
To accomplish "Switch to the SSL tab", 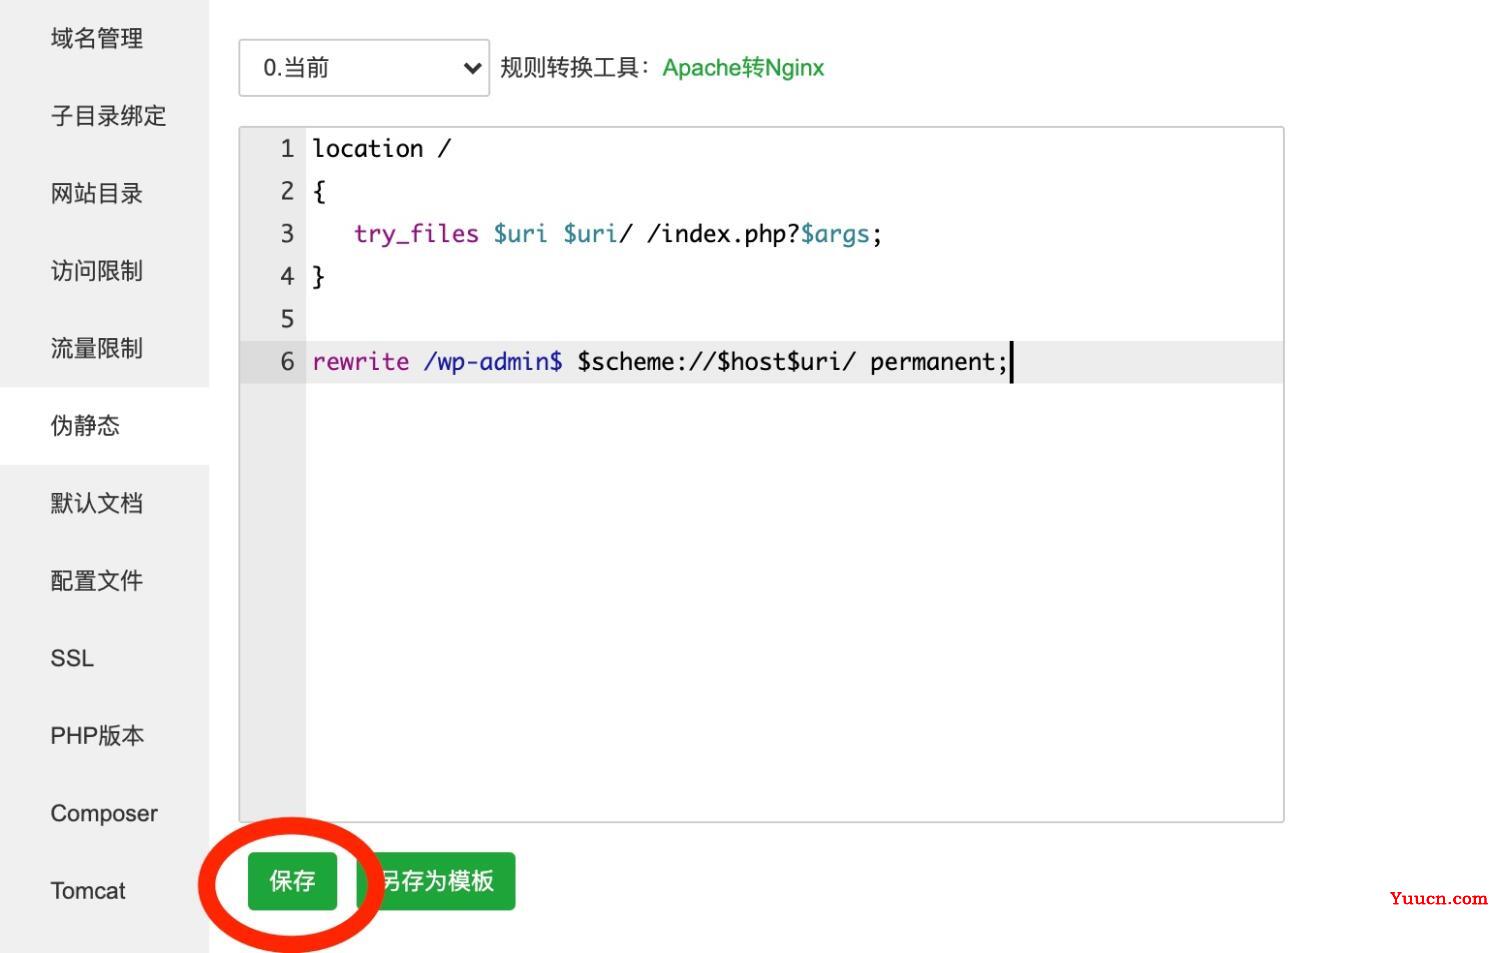I will [72, 658].
